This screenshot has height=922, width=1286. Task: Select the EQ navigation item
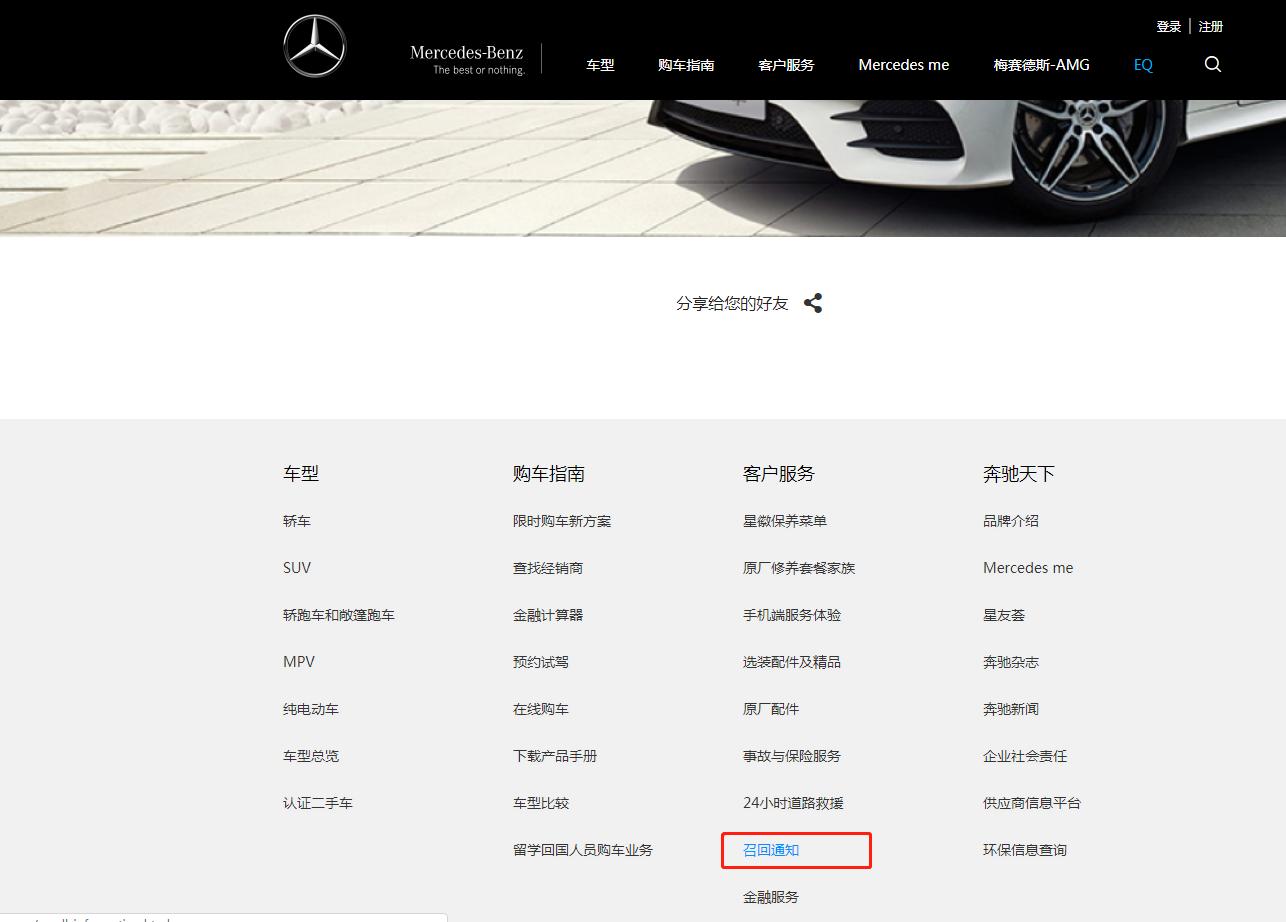coord(1143,65)
